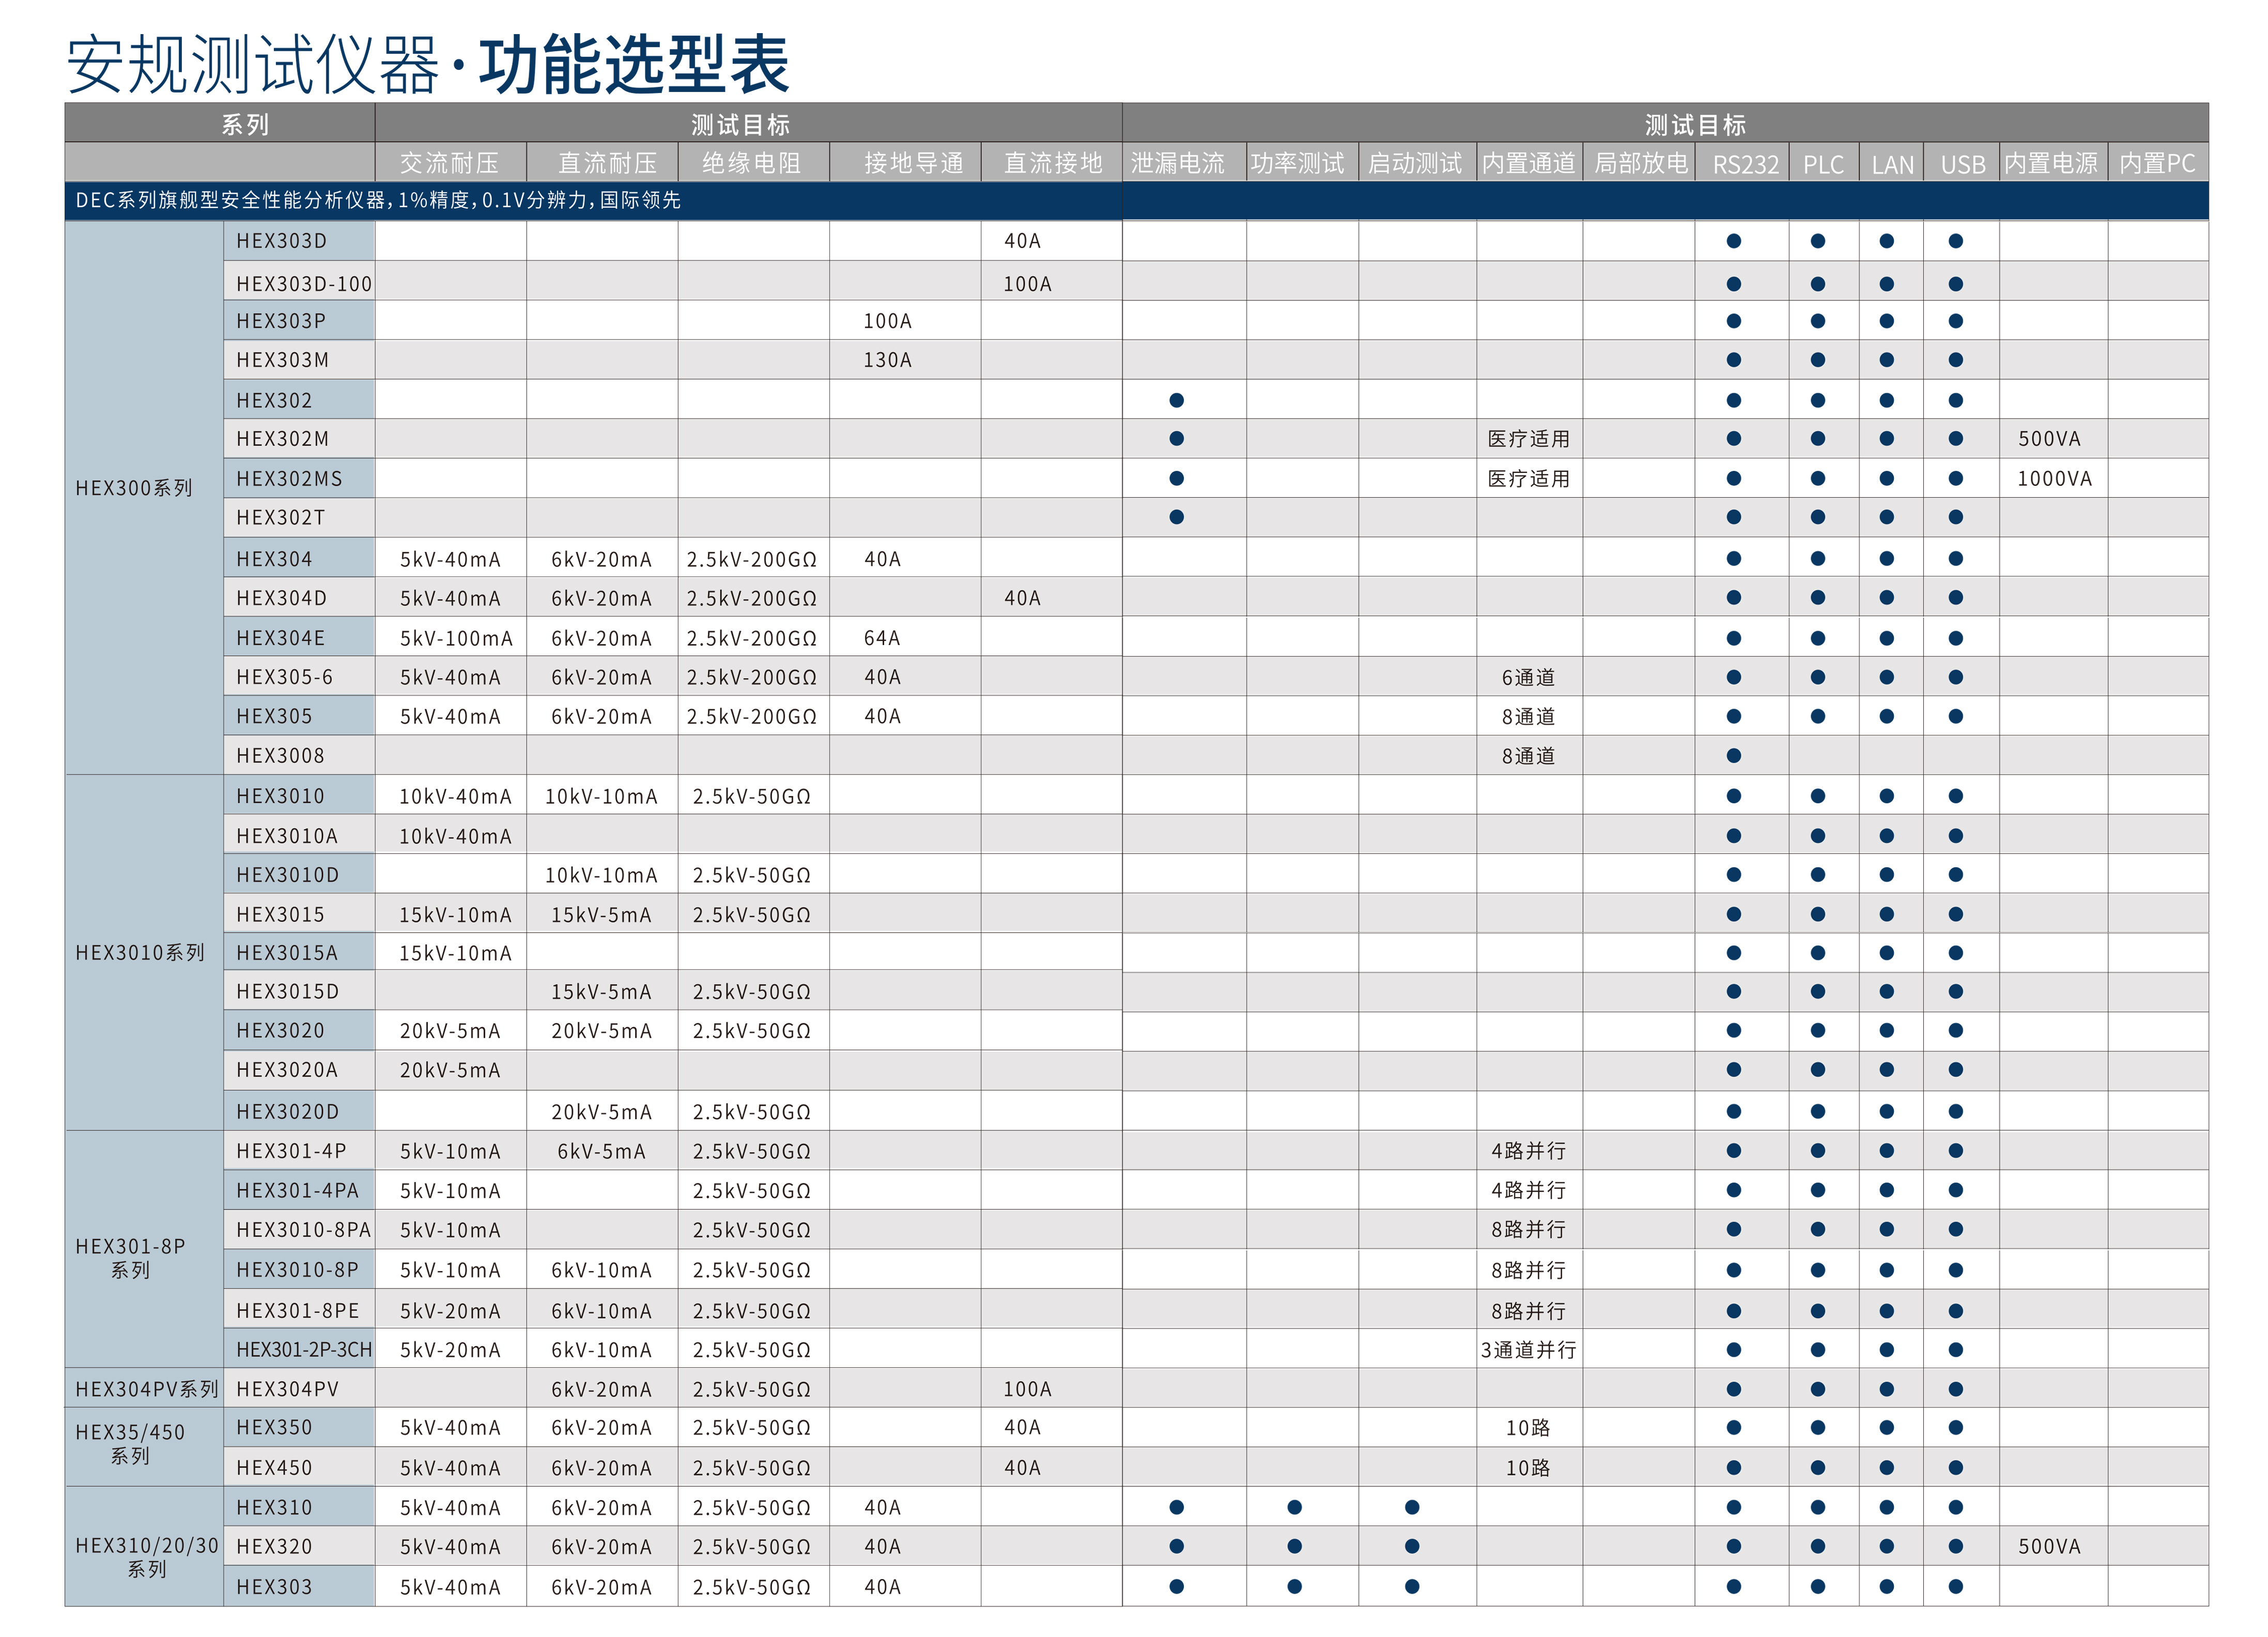Click the 直流耐压 column header
Image resolution: width=2268 pixels, height=1637 pixels.
(602, 163)
